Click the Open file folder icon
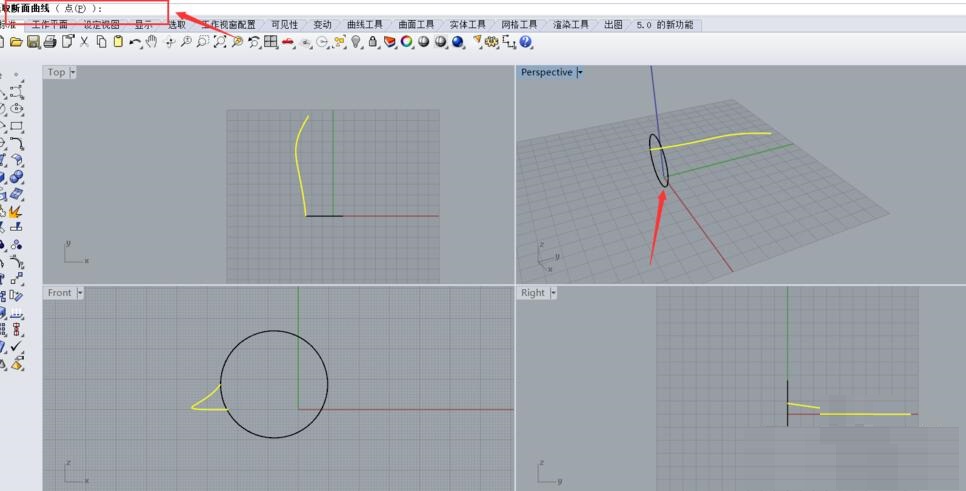 (16, 42)
